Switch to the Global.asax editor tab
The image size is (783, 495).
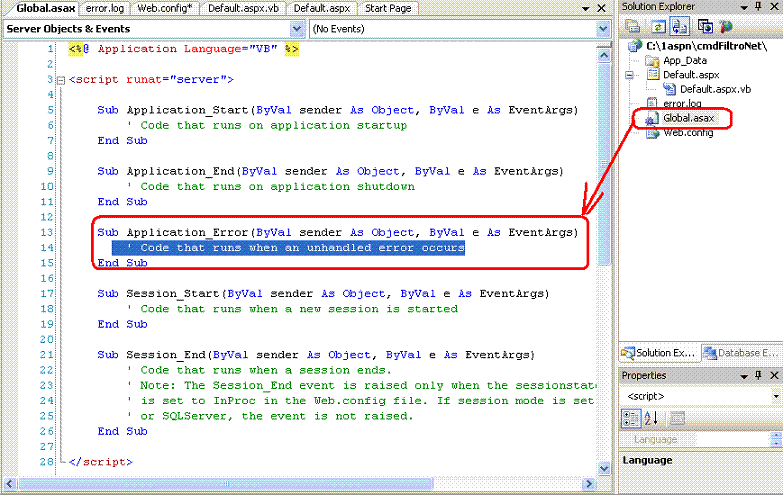pyautogui.click(x=45, y=8)
